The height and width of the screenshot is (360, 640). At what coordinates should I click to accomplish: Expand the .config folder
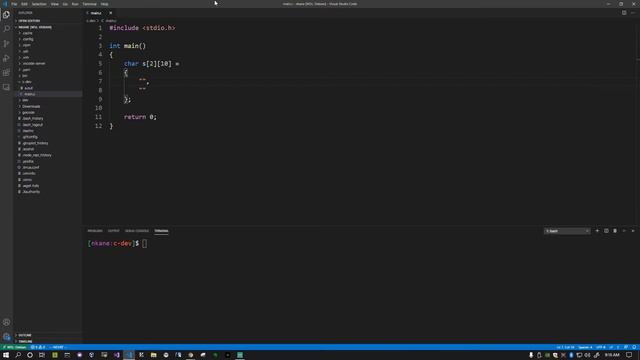point(48,39)
